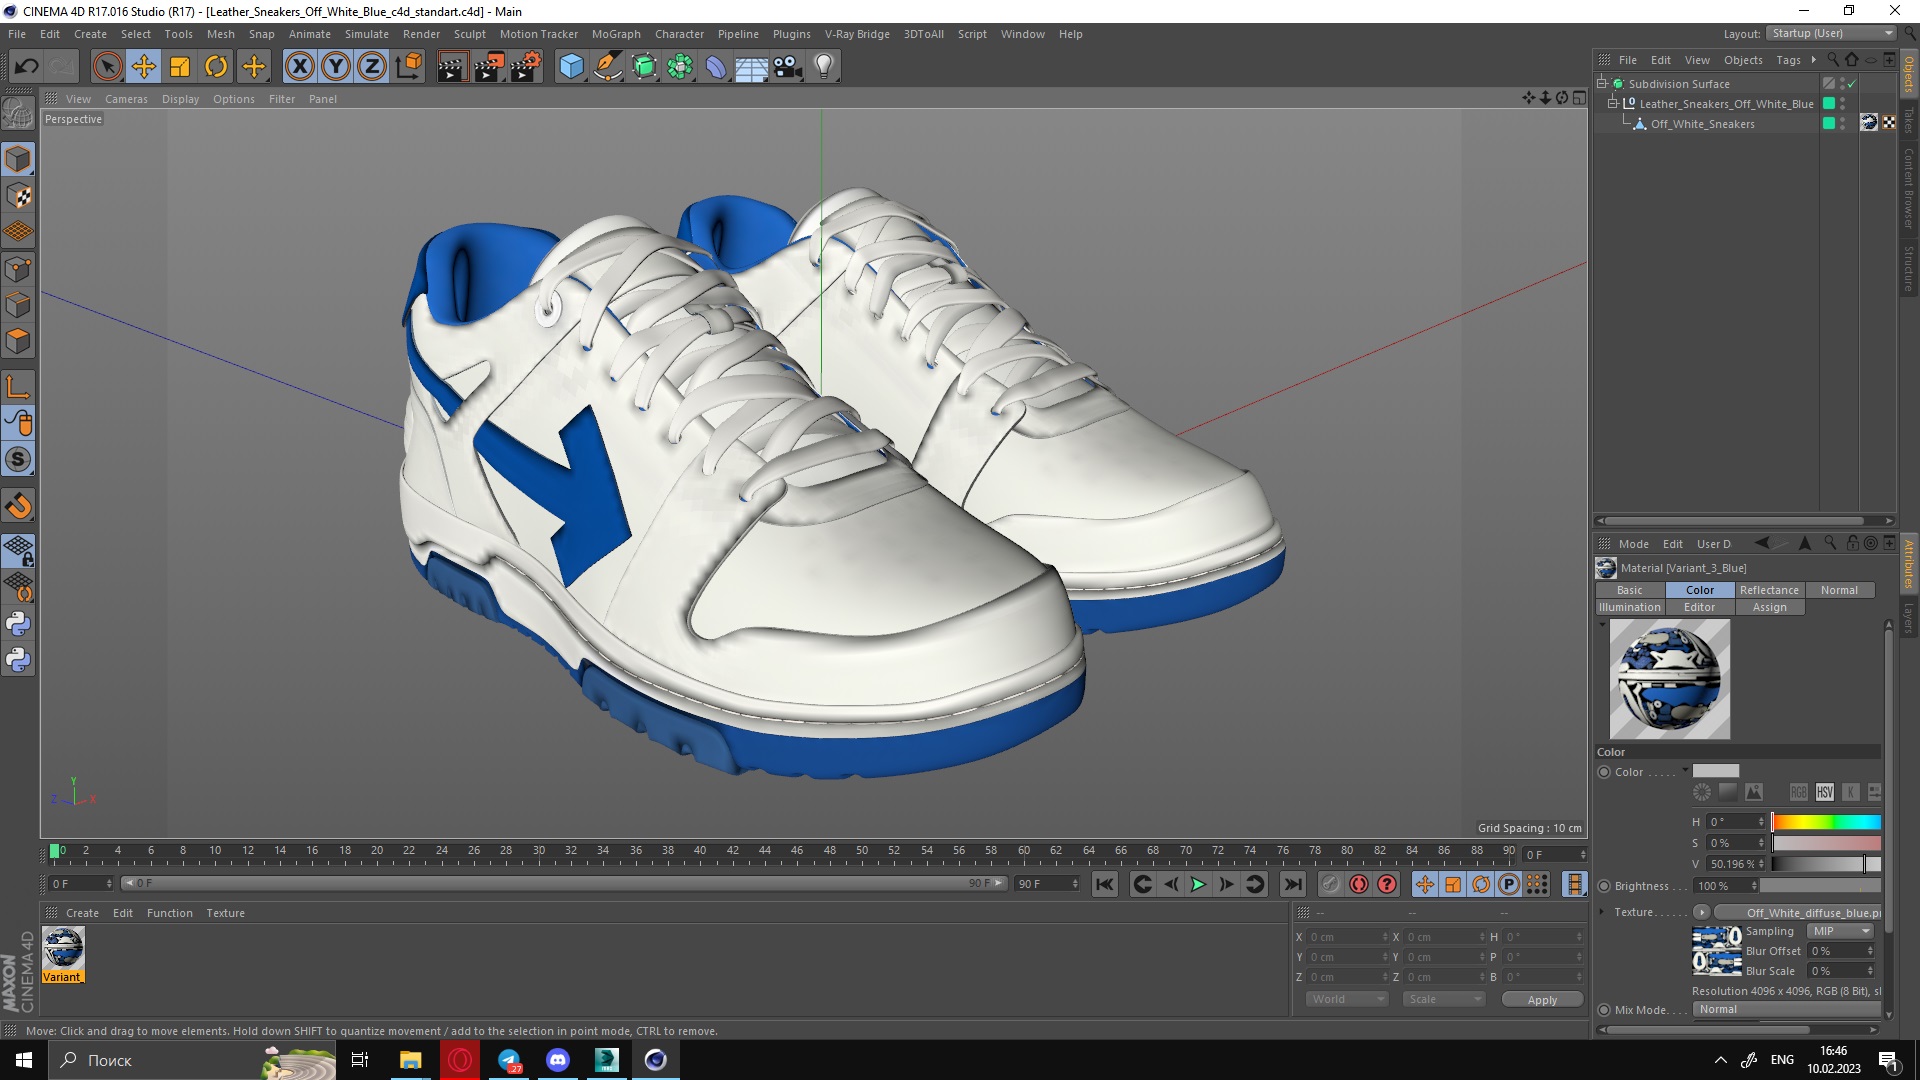Screen dimensions: 1920x1080
Task: Open the Mix Mode Normal dropdown
Action: (x=1787, y=1010)
